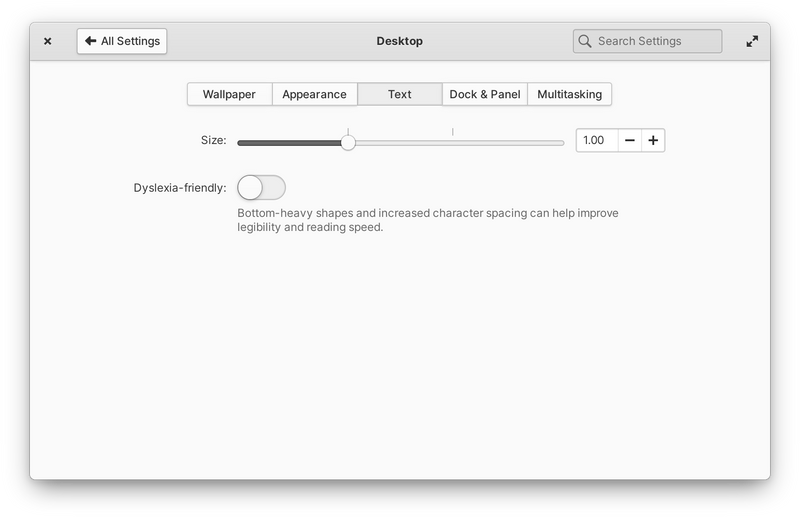The height and width of the screenshot is (517, 800).
Task: Click the second tick mark on Size slider
Action: tap(453, 132)
